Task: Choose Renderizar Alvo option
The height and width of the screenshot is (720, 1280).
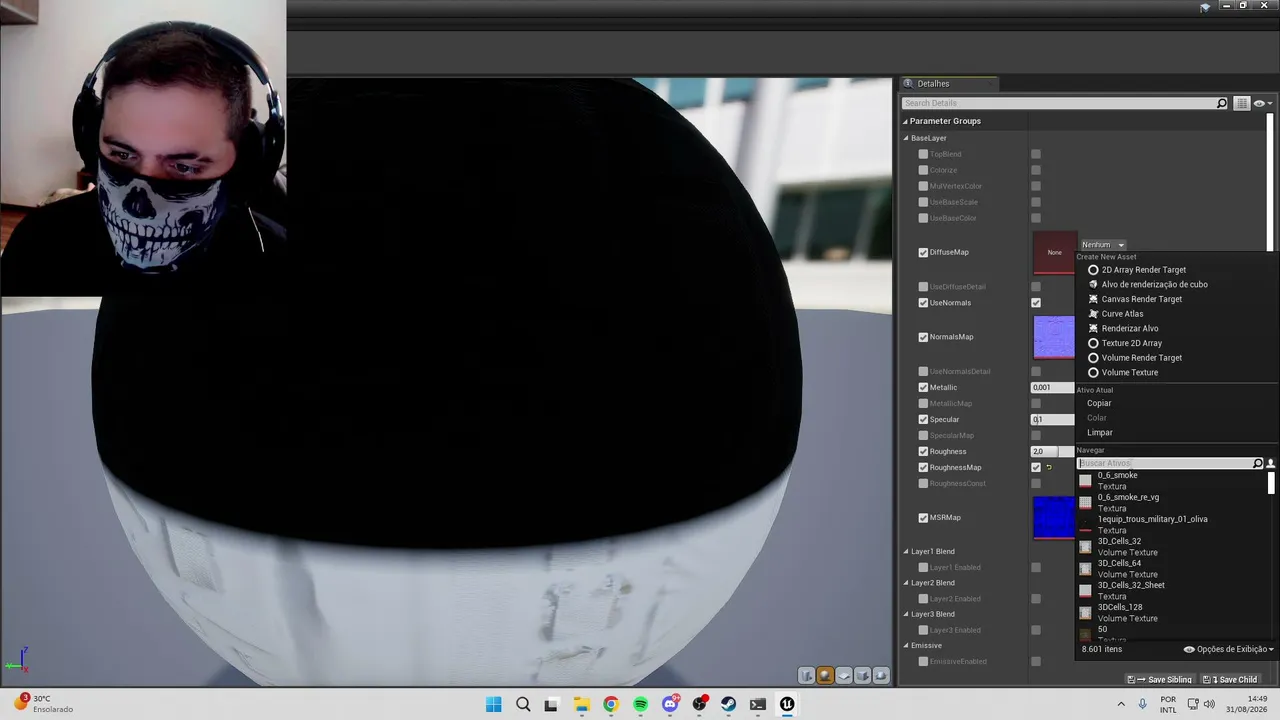Action: pos(1130,329)
